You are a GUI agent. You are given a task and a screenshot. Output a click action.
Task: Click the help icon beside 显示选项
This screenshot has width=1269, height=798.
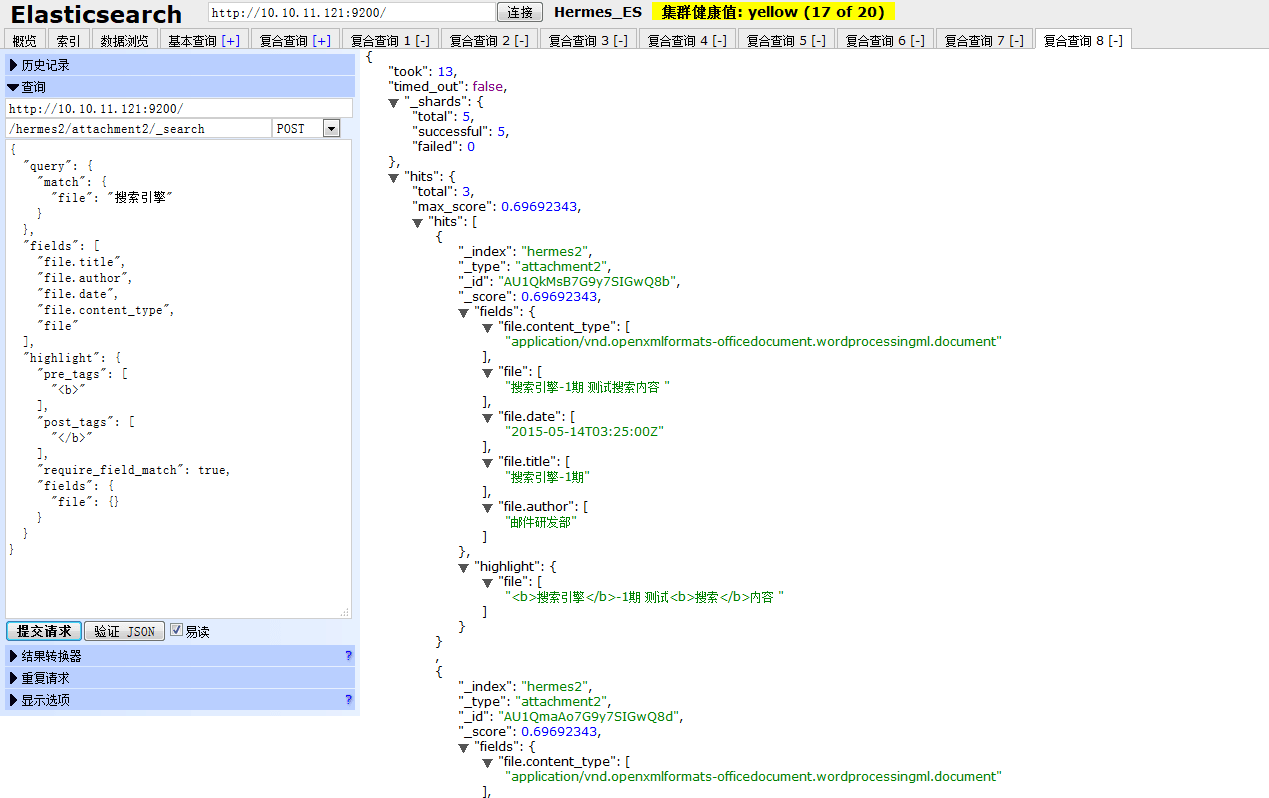348,700
